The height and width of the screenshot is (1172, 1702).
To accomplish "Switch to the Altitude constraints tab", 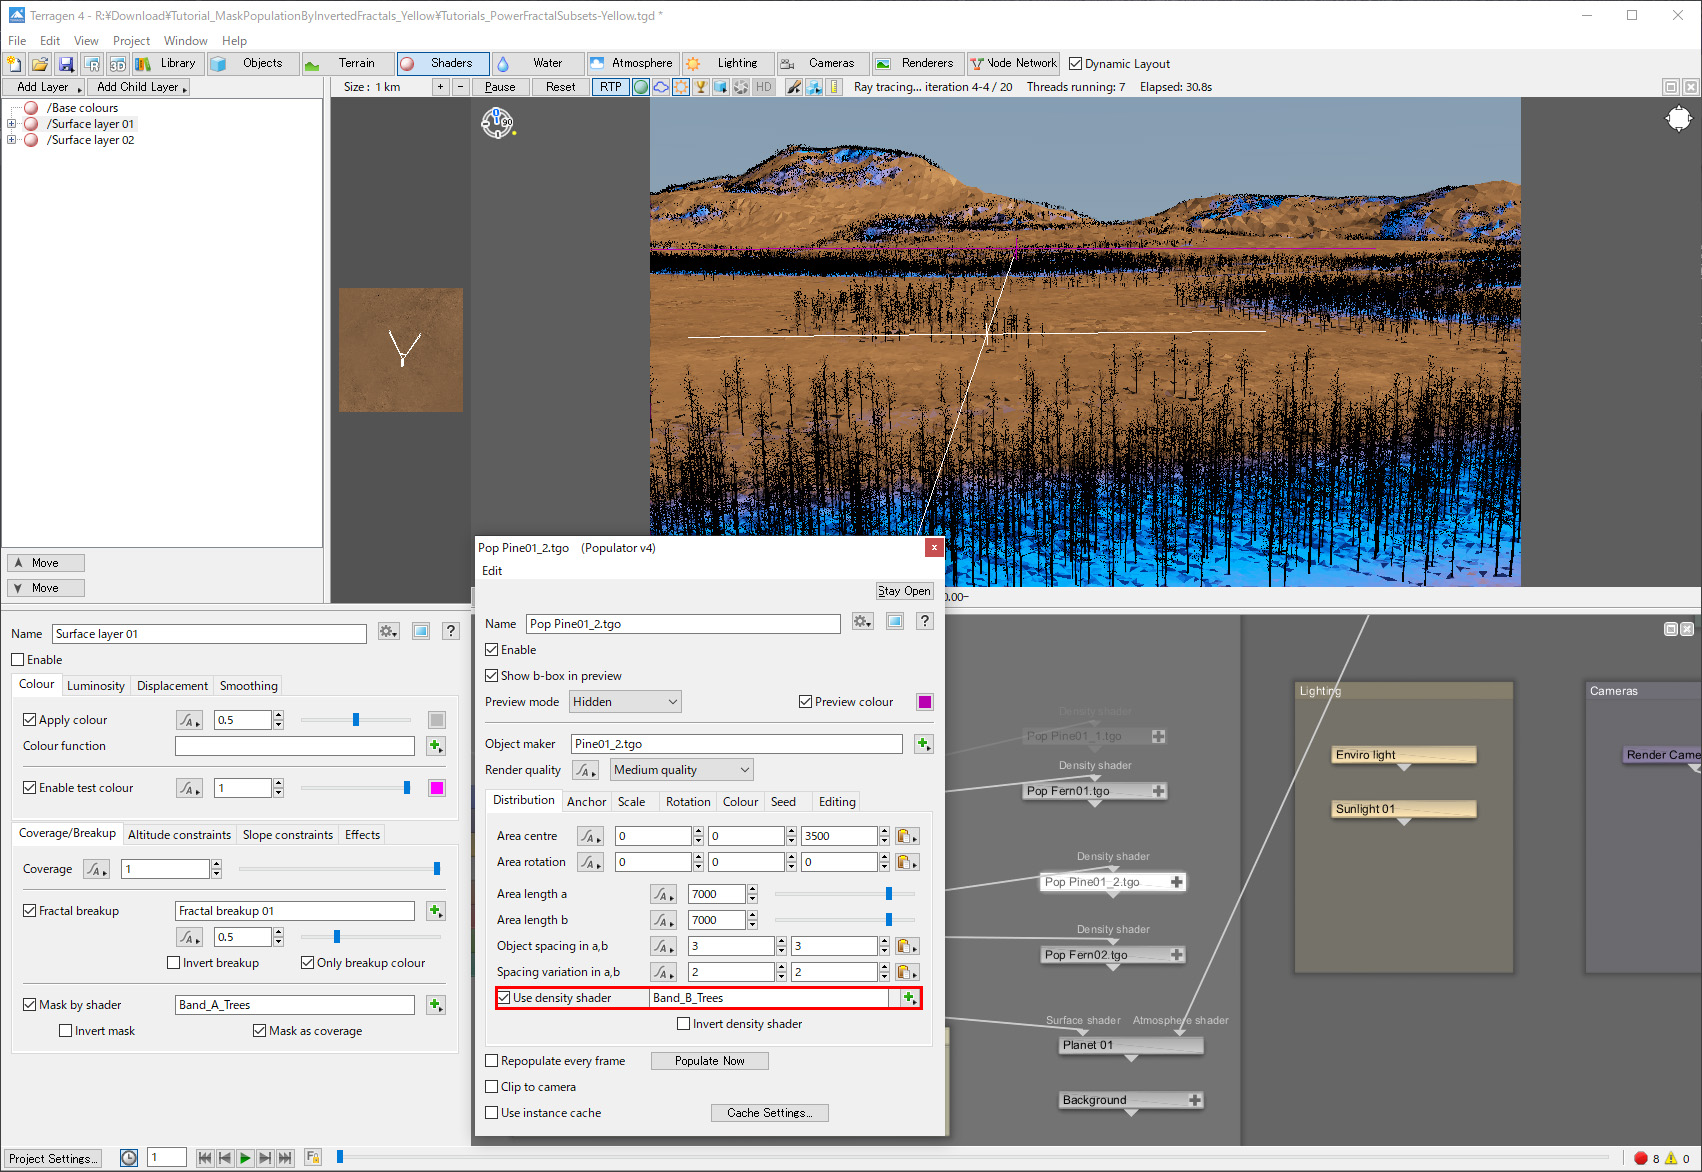I will tap(179, 835).
